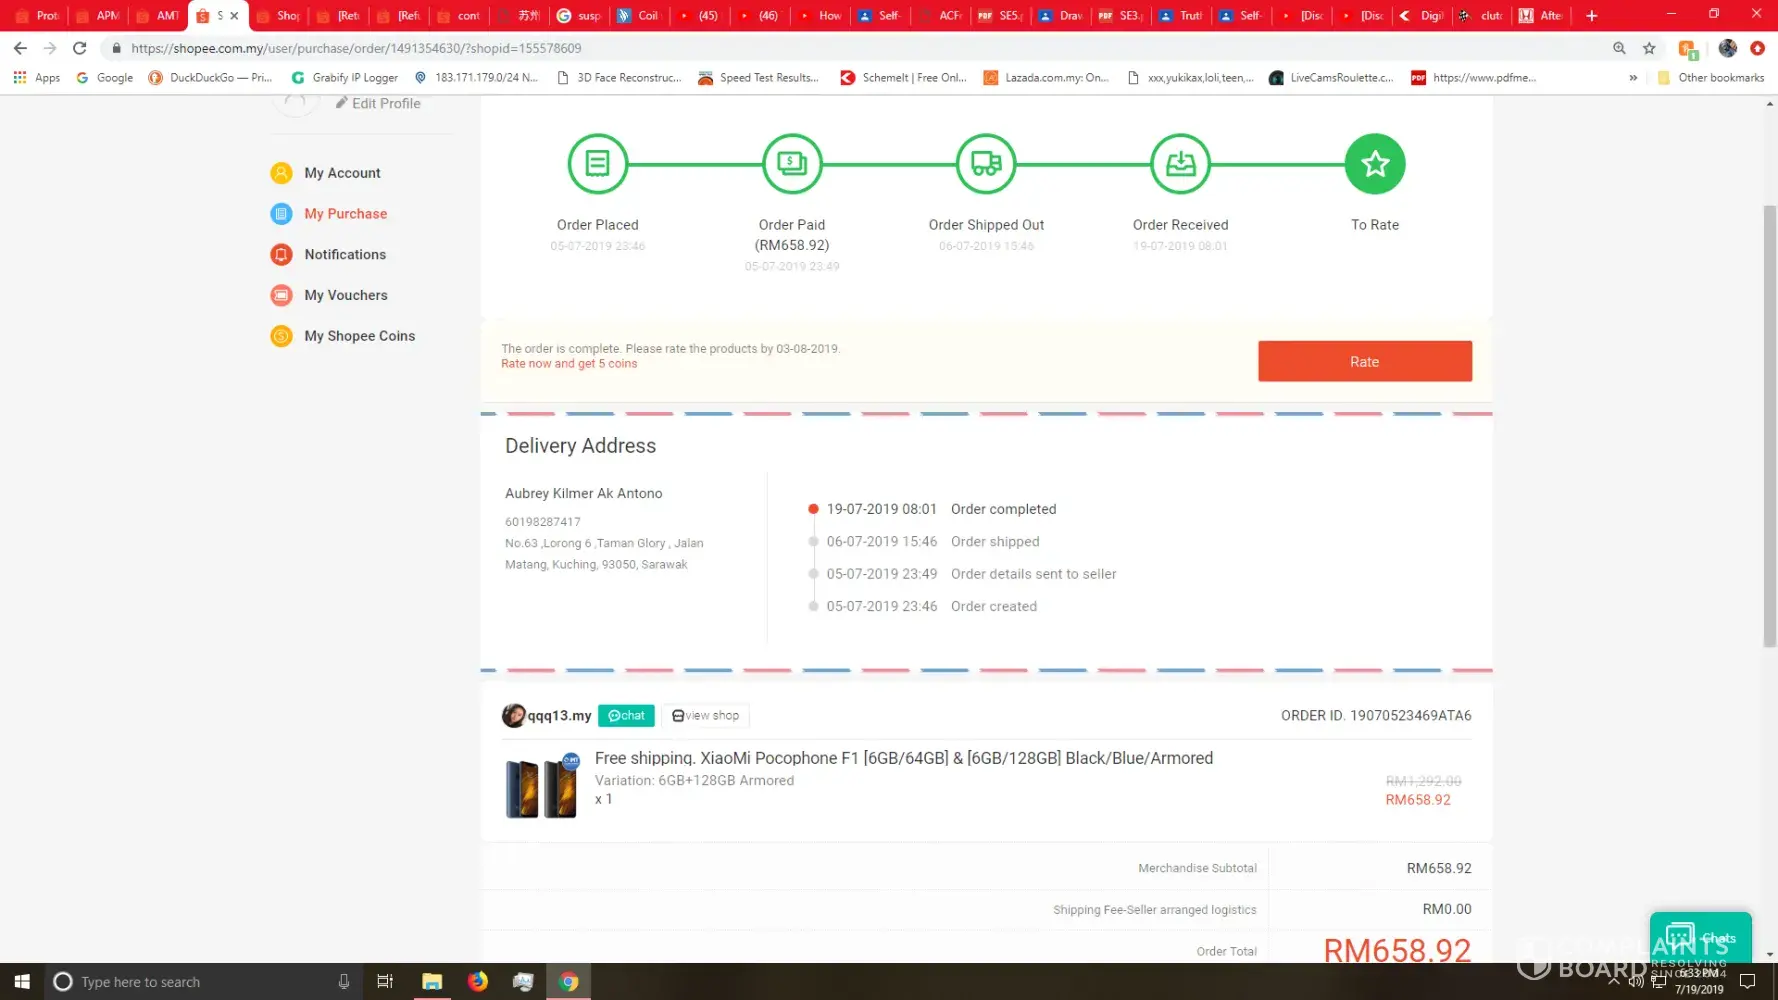Open My Shopee Coins page
1778x1000 pixels.
pos(359,336)
